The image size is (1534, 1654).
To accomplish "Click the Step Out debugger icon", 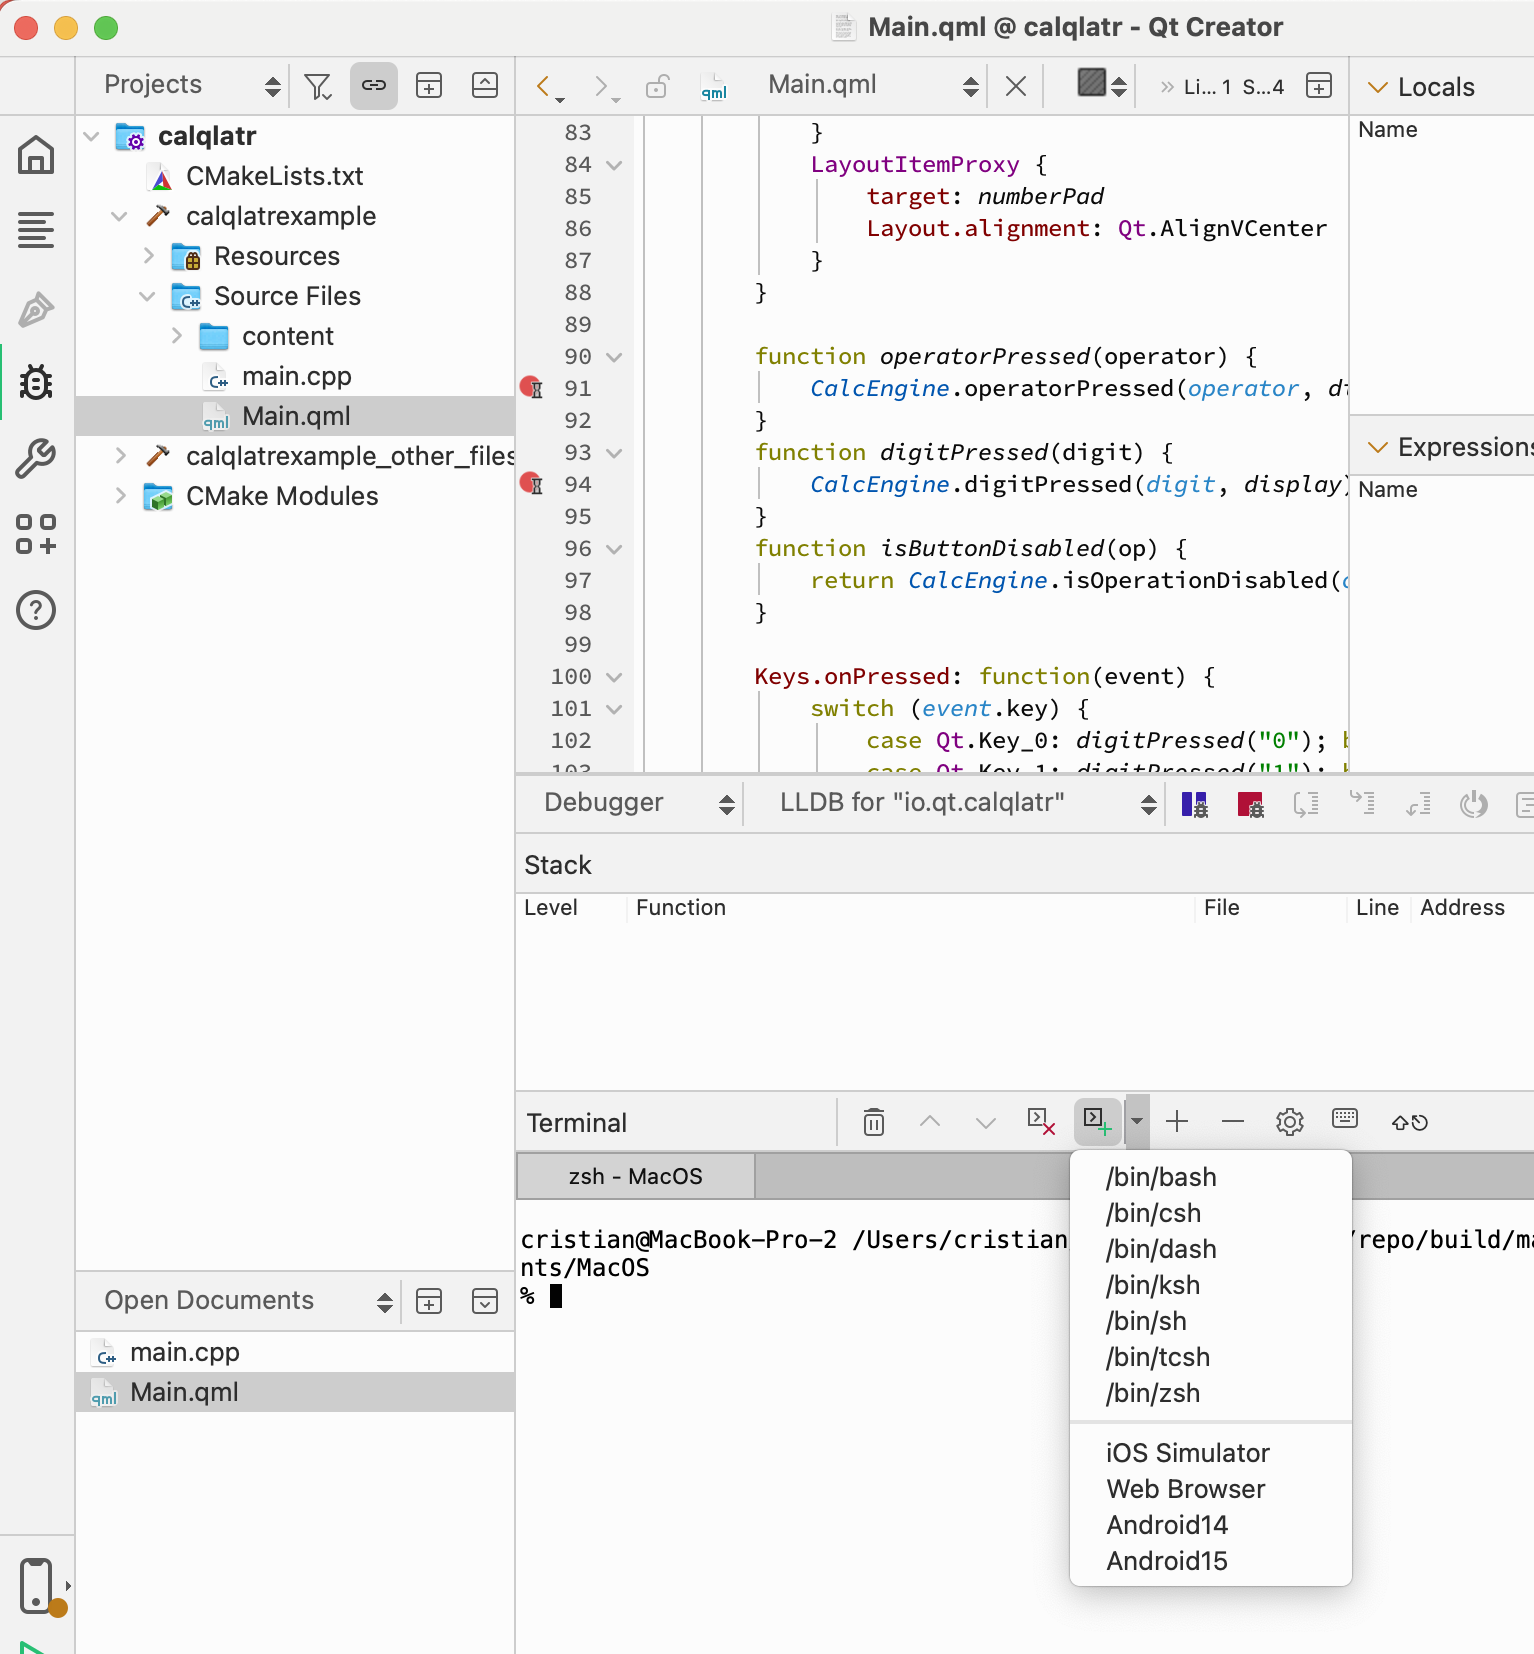I will 1419,804.
